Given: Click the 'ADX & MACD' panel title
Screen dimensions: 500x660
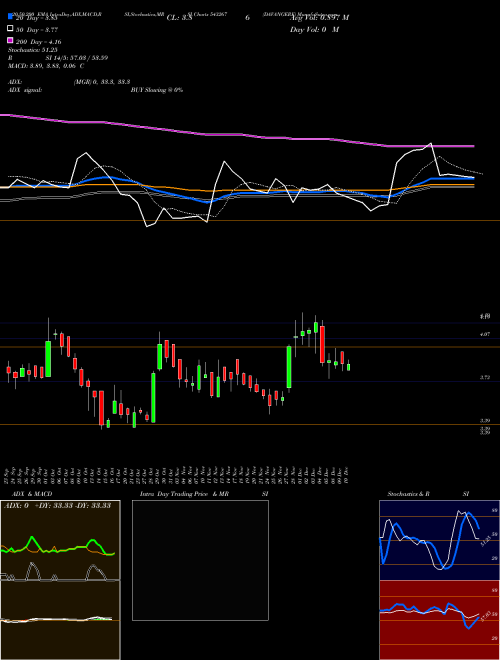Looking at the screenshot, I should [x=32, y=494].
